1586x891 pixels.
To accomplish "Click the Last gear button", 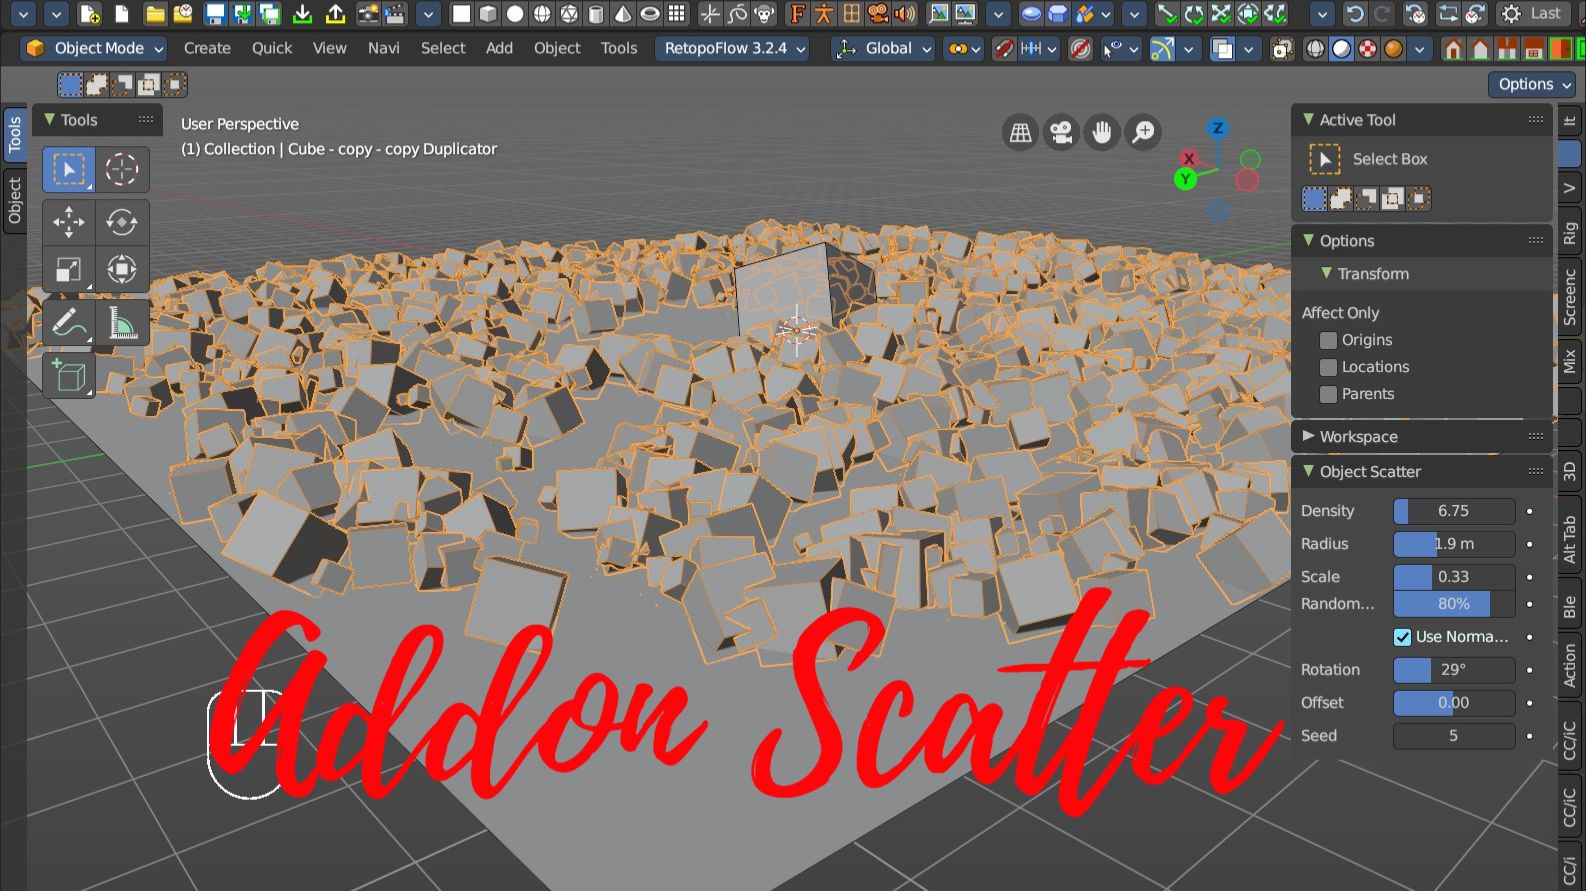I will pos(1532,14).
